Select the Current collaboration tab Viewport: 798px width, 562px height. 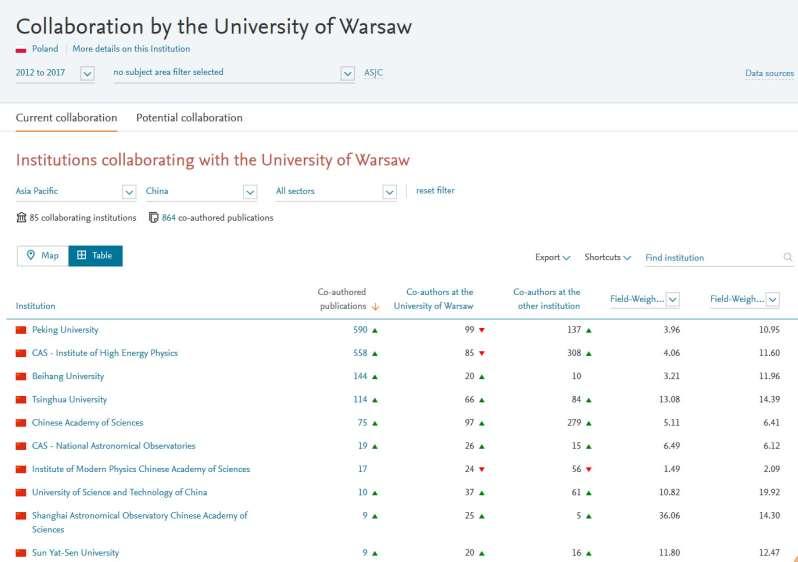[66, 118]
